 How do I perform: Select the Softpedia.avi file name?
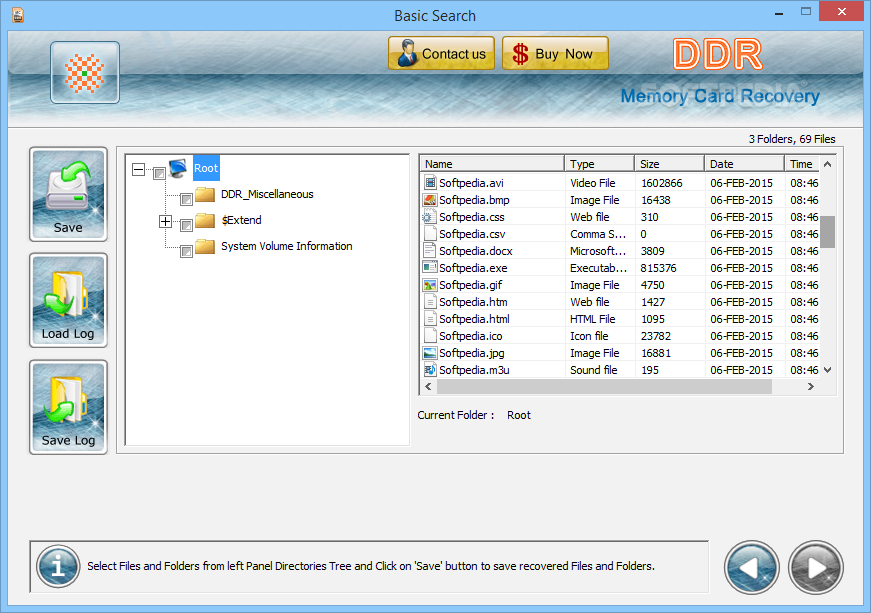click(x=471, y=183)
